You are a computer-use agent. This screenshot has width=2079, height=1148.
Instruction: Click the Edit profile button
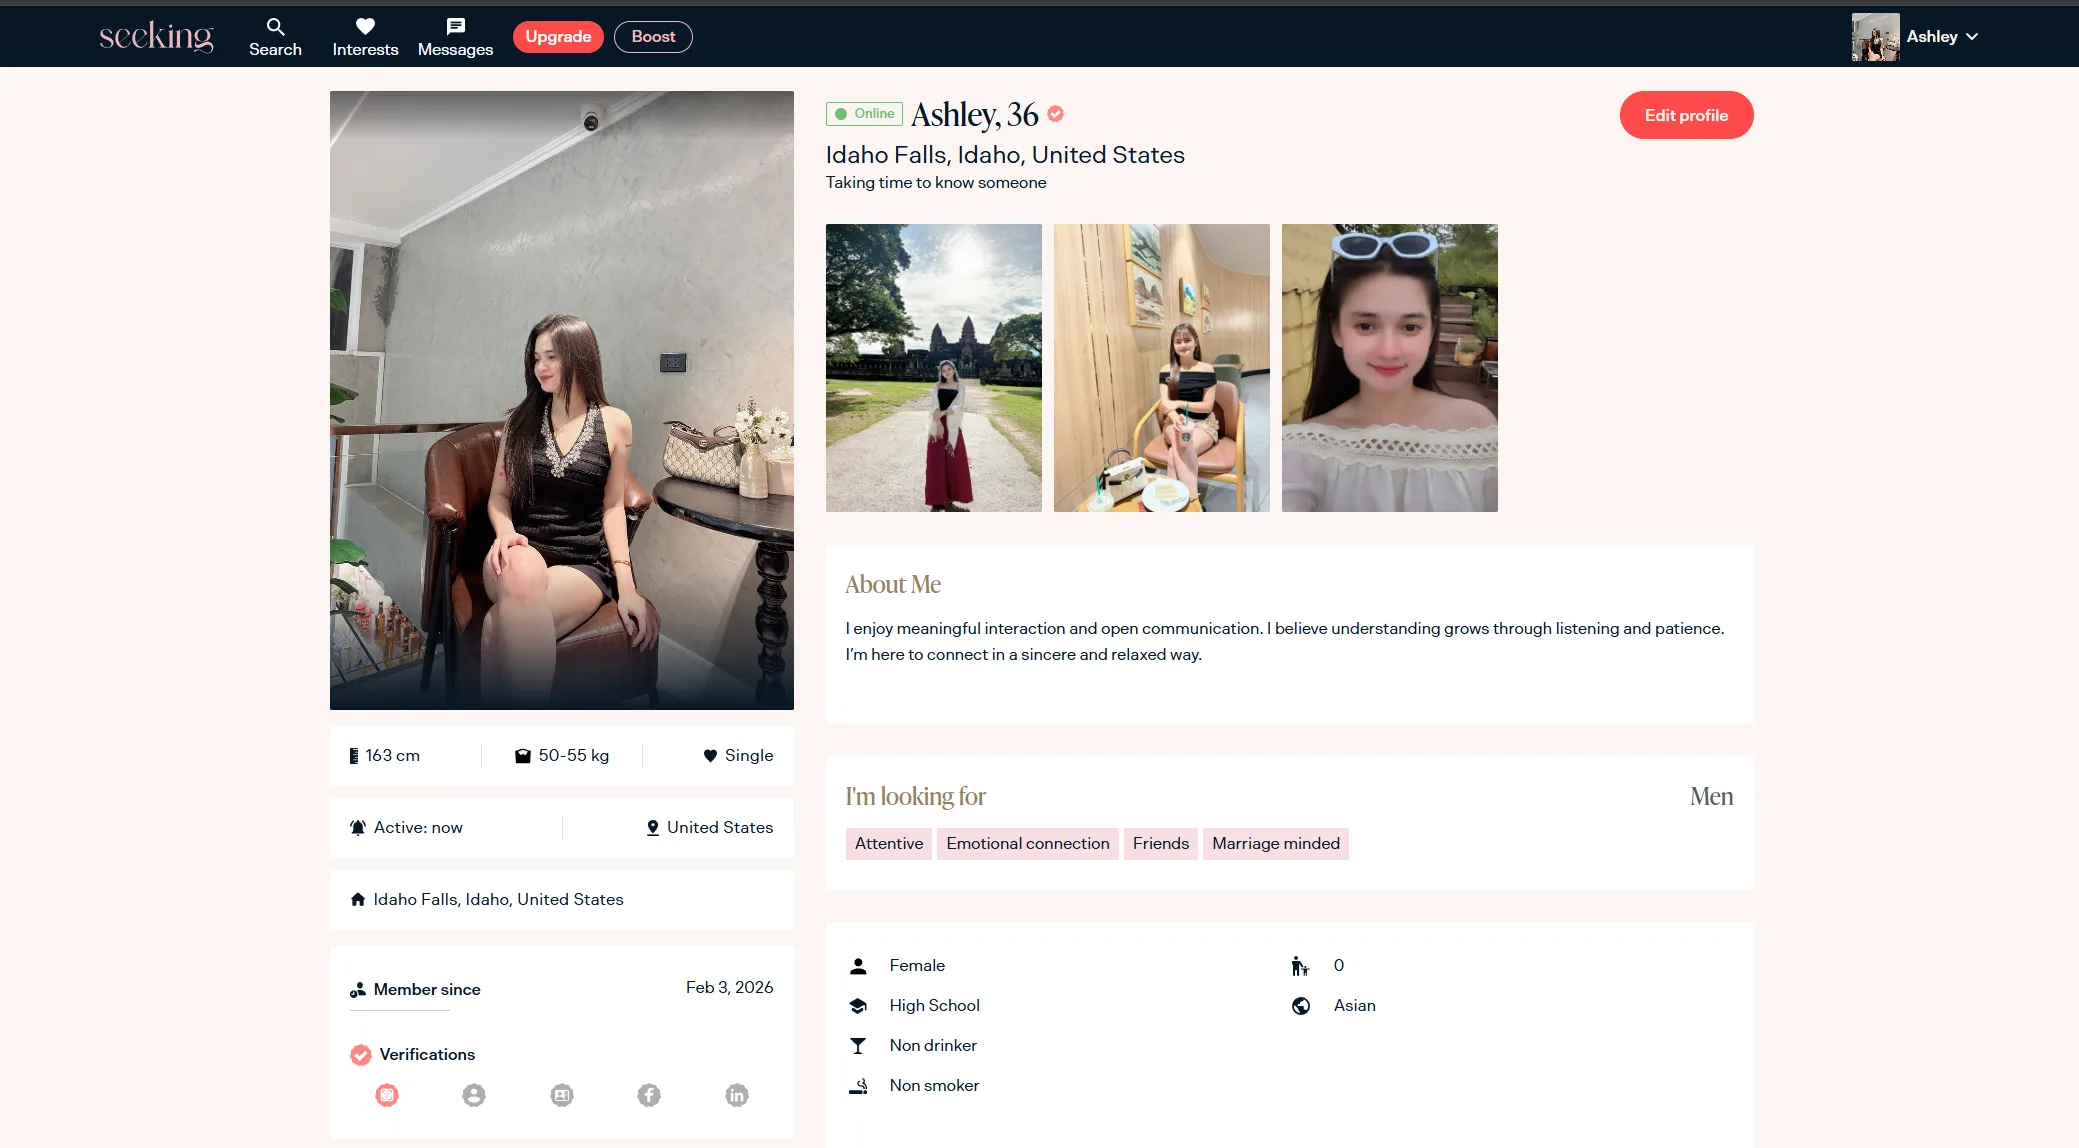pos(1686,115)
